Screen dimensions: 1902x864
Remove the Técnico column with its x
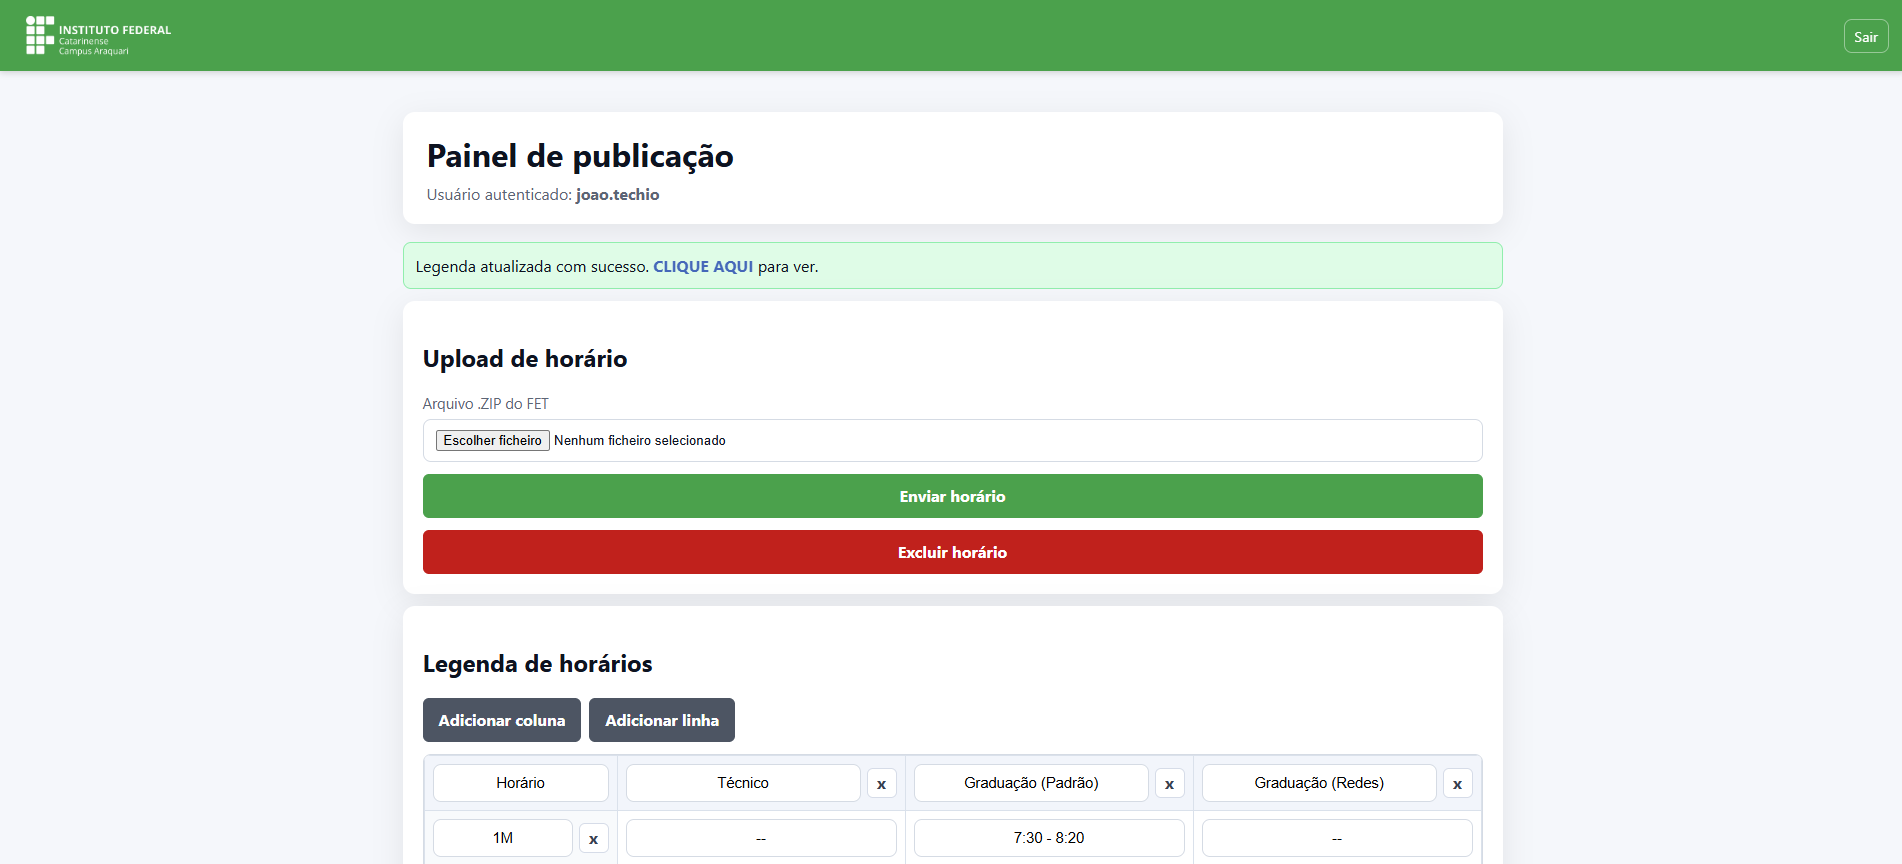click(881, 784)
